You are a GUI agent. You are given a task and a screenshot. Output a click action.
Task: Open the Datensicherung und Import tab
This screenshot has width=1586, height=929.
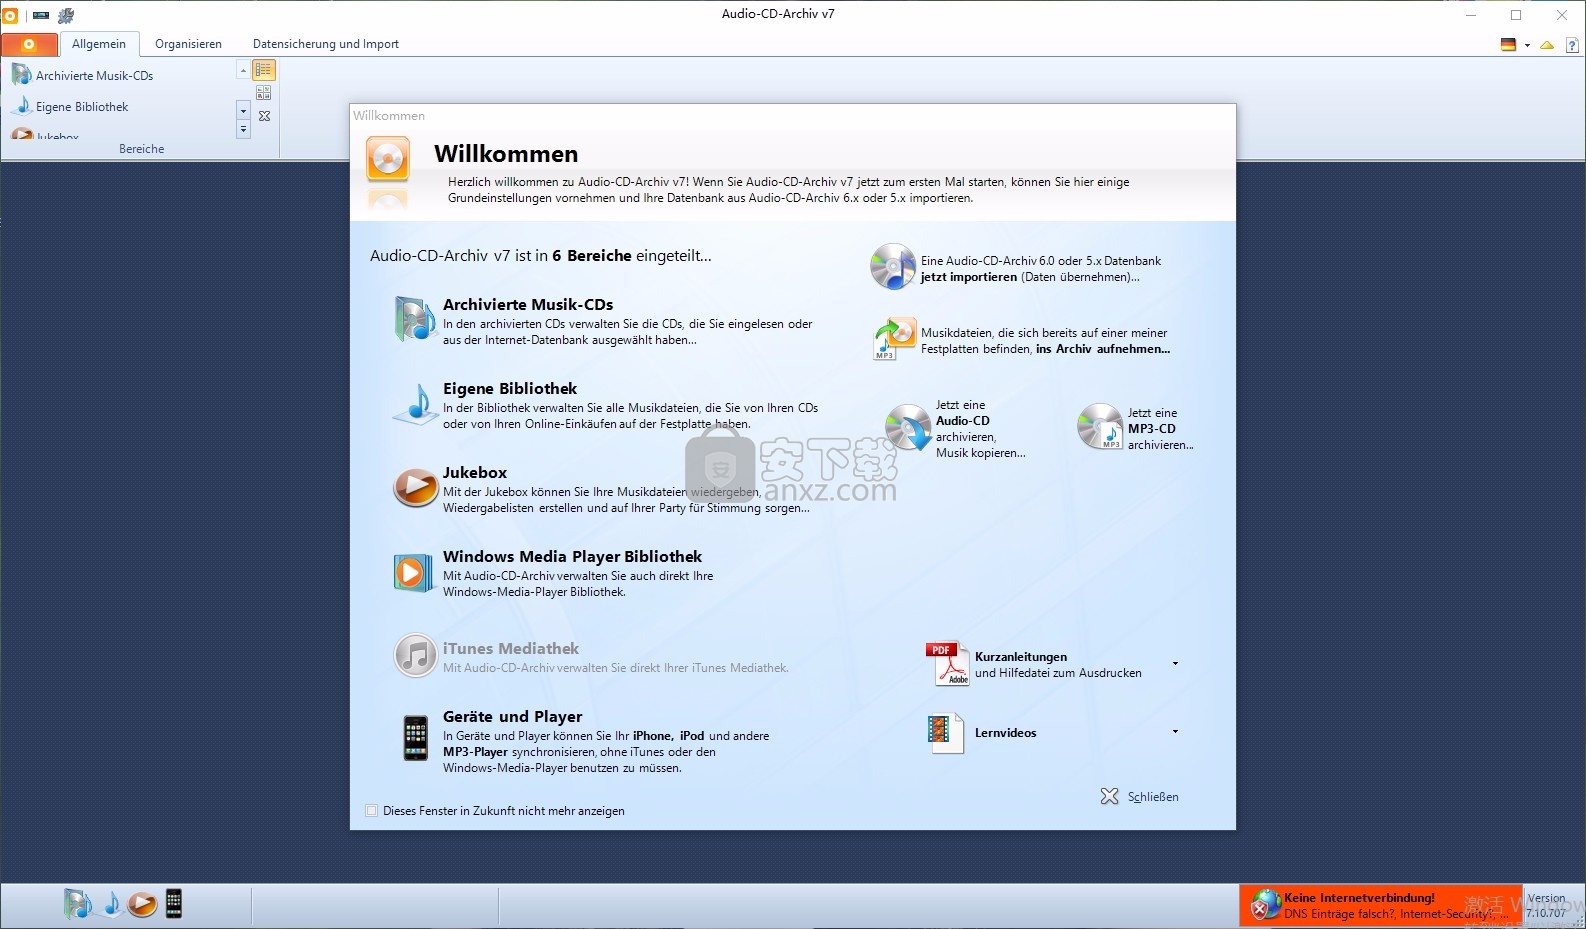pyautogui.click(x=326, y=44)
